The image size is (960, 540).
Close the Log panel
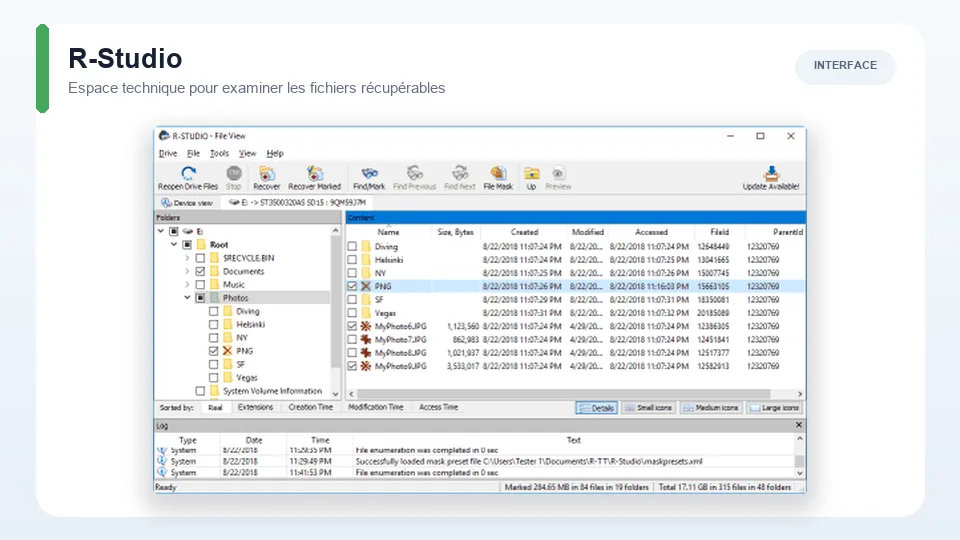point(798,425)
